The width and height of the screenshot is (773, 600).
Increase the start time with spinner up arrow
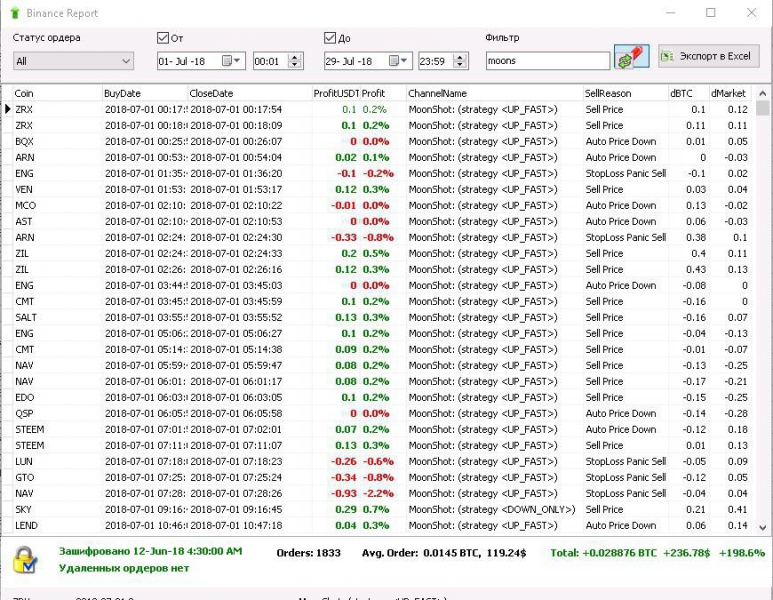click(x=295, y=57)
